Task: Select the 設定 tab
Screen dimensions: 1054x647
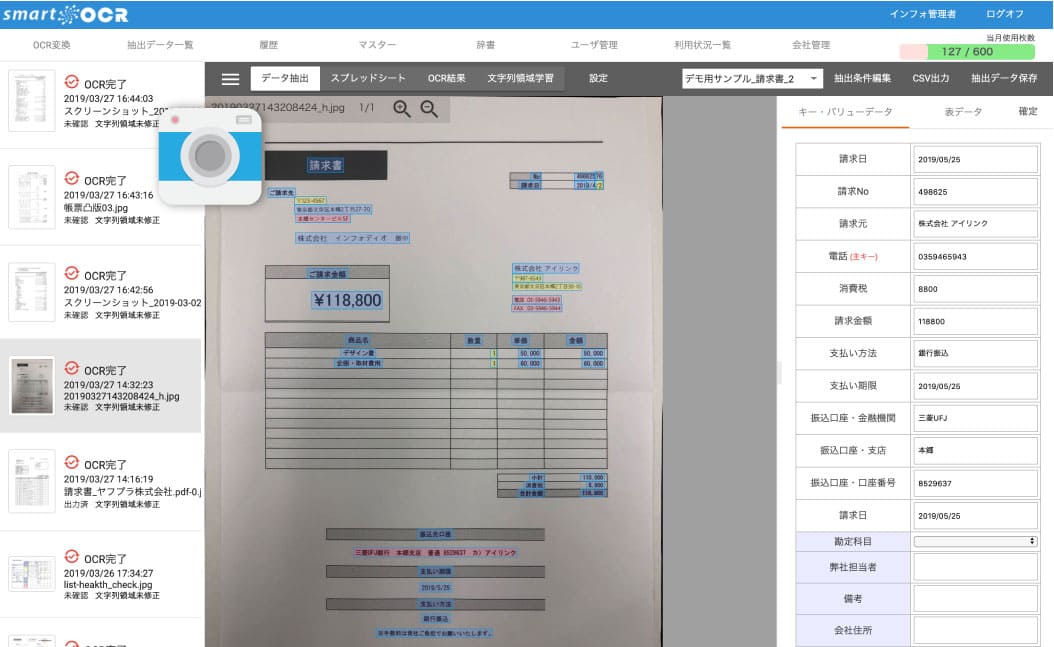Action: [x=598, y=79]
